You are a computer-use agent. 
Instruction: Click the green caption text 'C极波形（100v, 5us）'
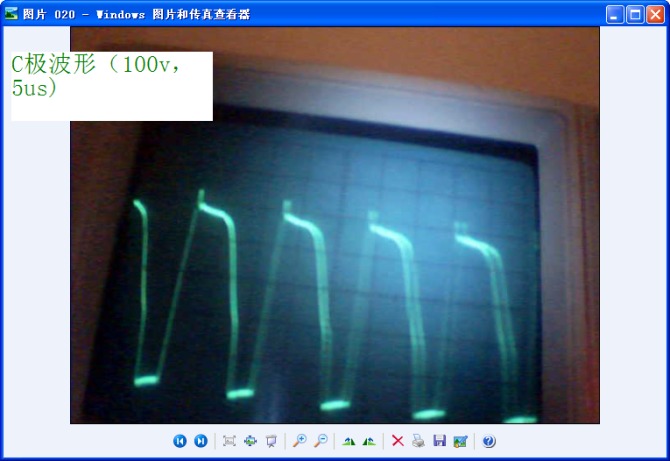click(97, 76)
